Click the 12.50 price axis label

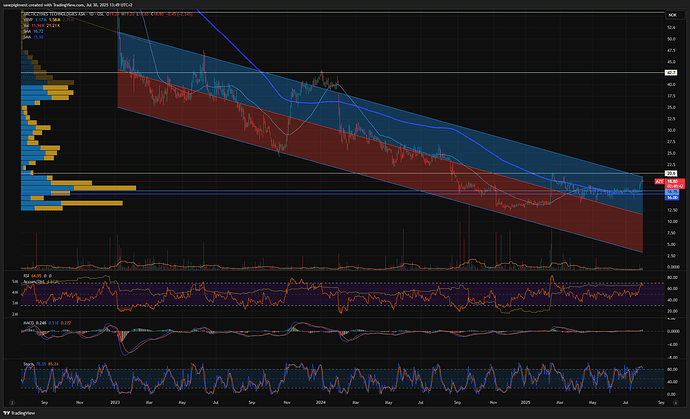[x=672, y=210]
